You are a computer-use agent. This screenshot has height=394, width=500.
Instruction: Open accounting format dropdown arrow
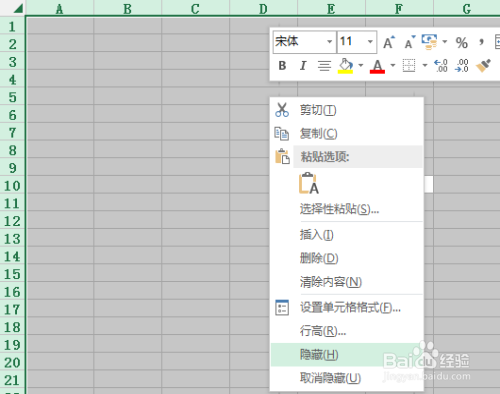(445, 42)
